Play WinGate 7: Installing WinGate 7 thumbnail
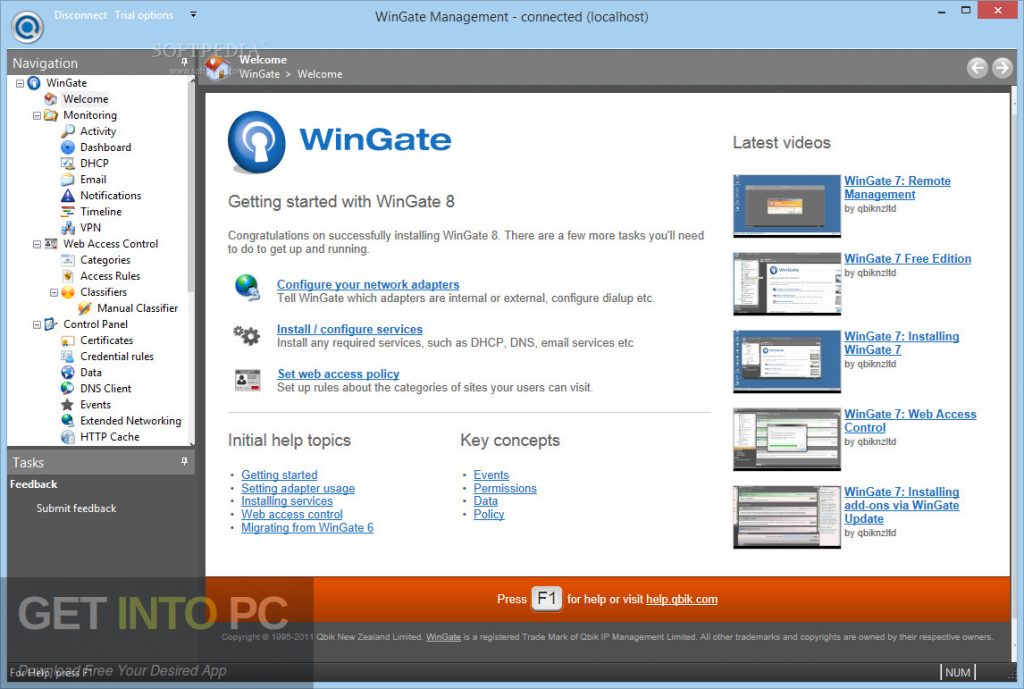This screenshot has width=1024, height=689. point(787,361)
